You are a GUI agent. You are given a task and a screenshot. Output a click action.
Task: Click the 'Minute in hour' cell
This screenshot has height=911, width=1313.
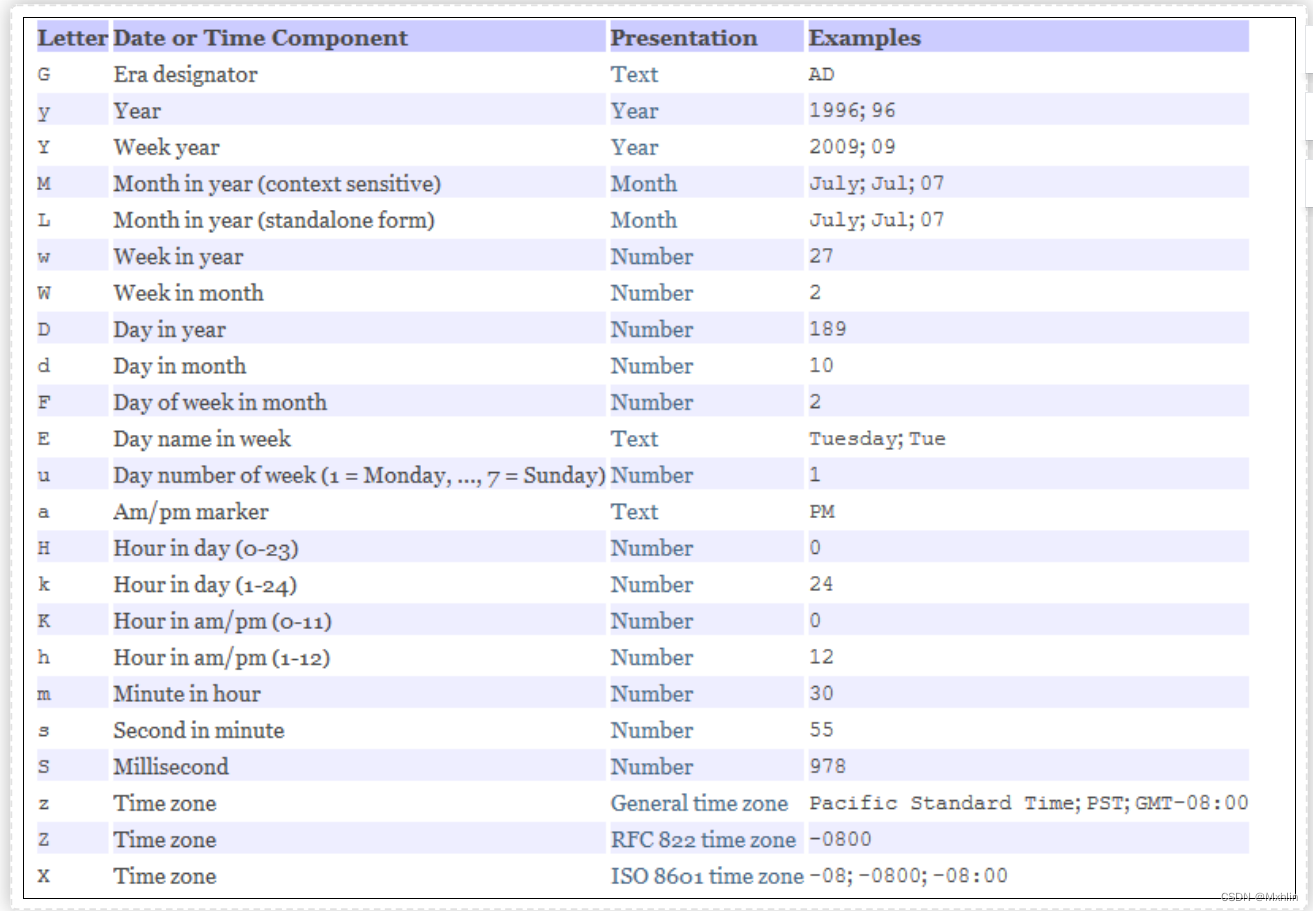click(187, 694)
